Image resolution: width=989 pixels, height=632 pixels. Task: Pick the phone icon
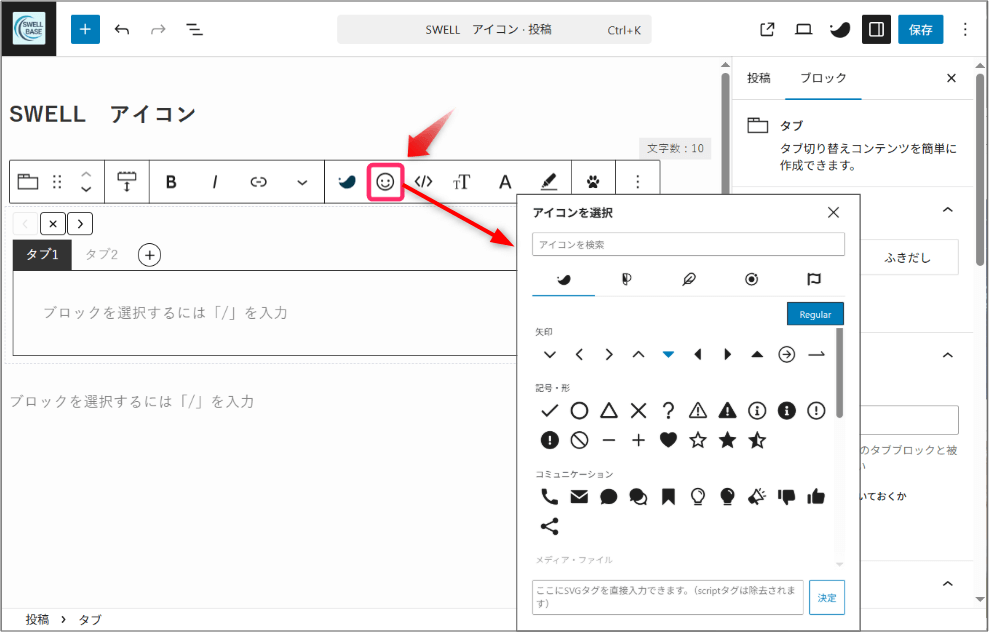coord(549,497)
